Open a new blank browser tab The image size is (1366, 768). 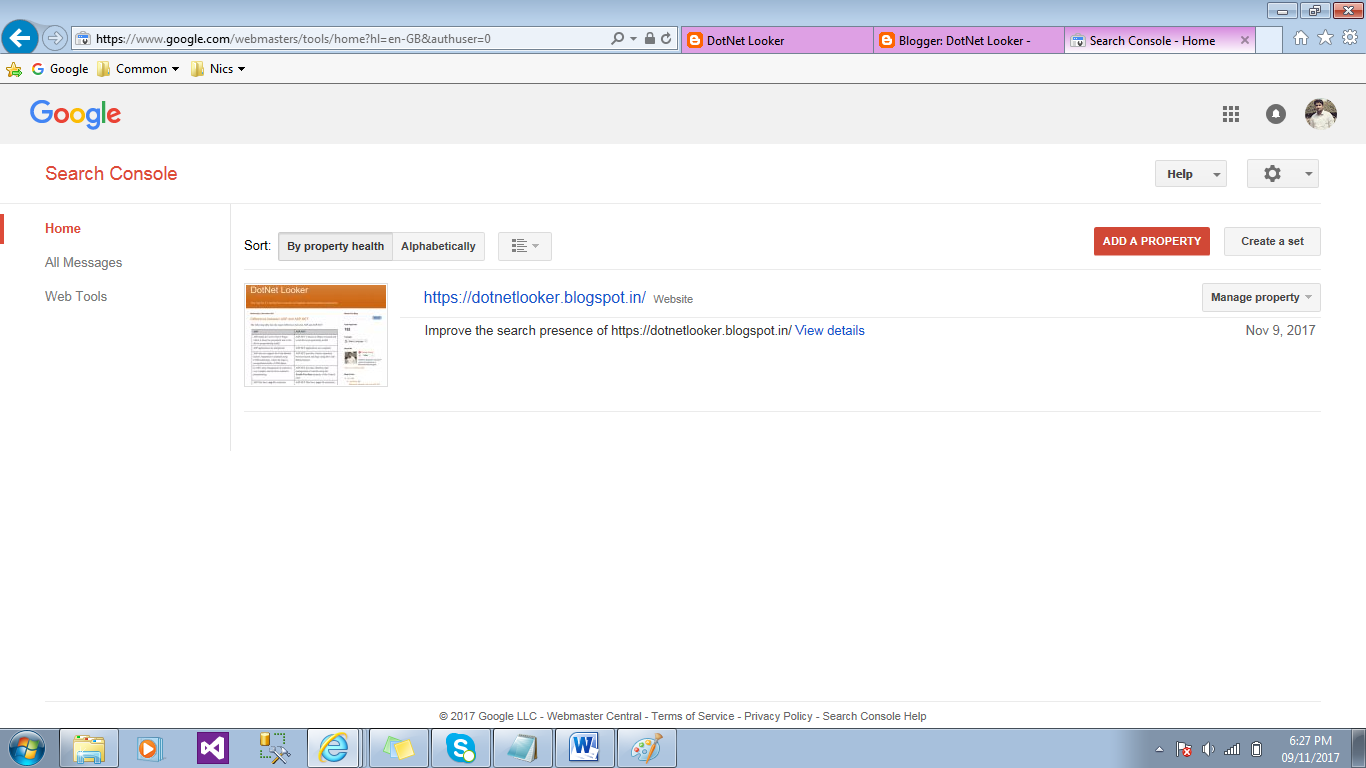pyautogui.click(x=1269, y=41)
